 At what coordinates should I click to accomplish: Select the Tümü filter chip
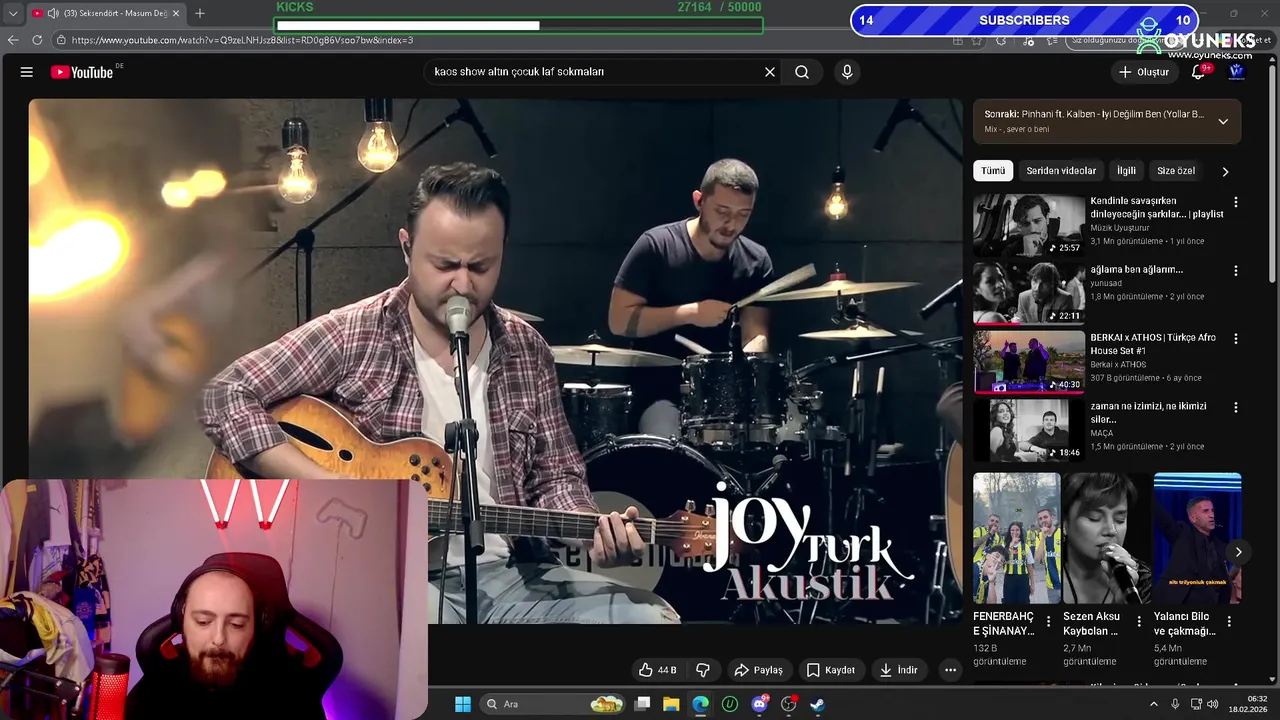pos(993,171)
